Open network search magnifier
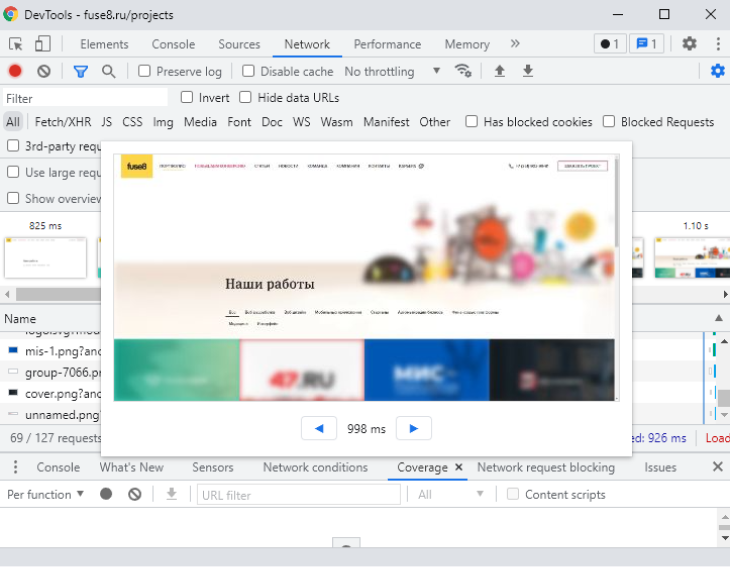 click(108, 71)
